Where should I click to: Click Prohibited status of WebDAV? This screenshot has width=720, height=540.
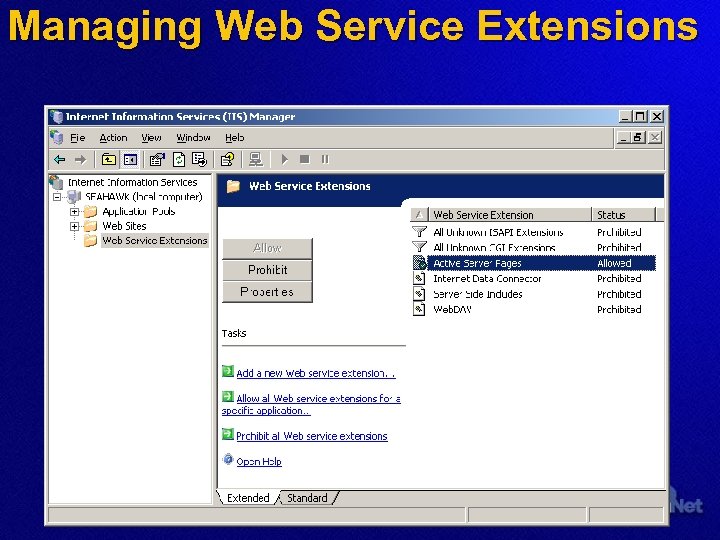619,309
